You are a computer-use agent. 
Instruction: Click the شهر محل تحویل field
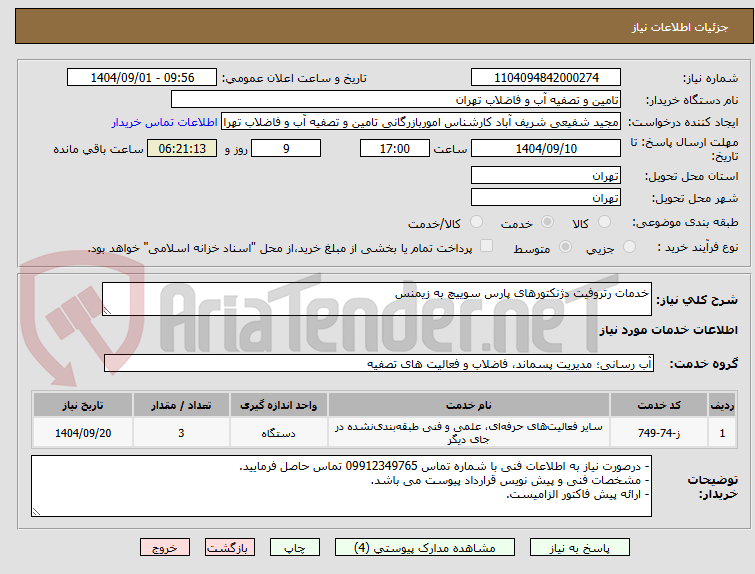click(x=546, y=197)
